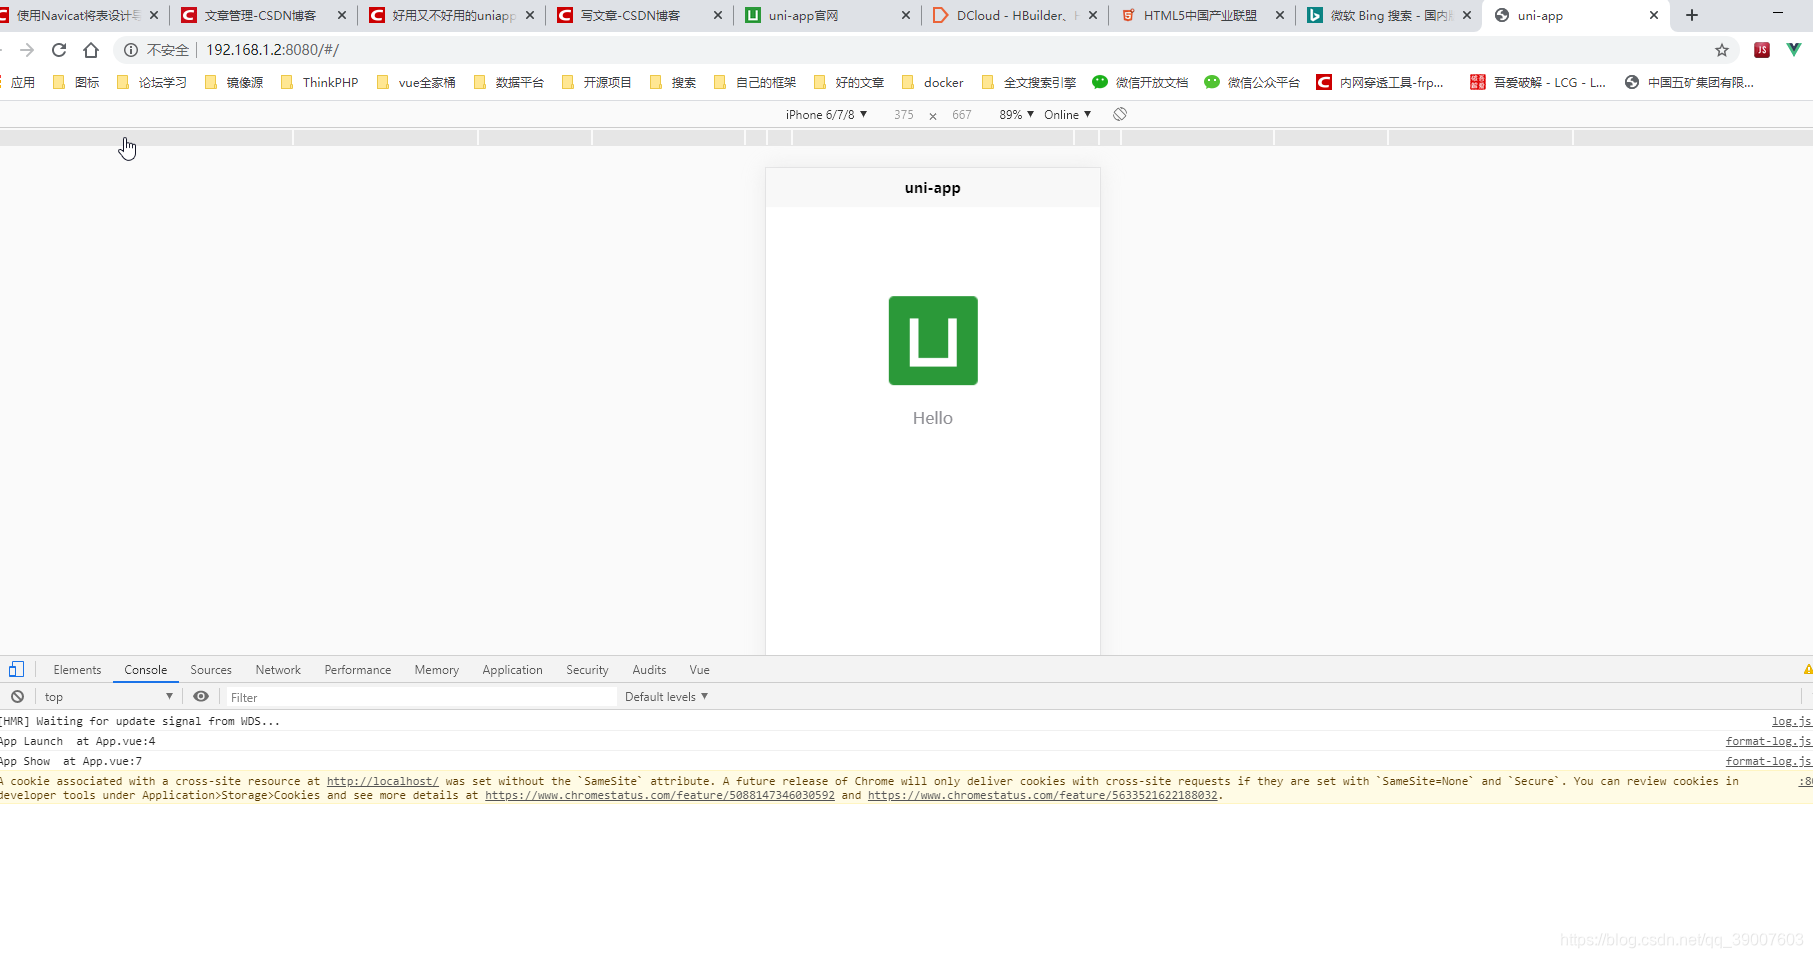
Task: Open the chromestatus feature 5633521622188032 link
Action: coord(1043,796)
